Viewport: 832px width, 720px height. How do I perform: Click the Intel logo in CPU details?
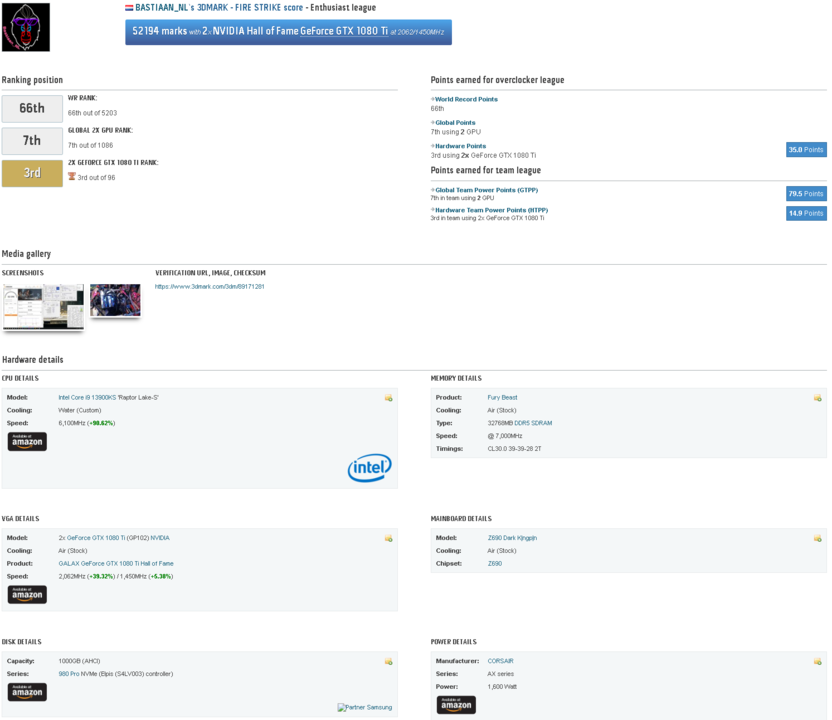(x=369, y=467)
